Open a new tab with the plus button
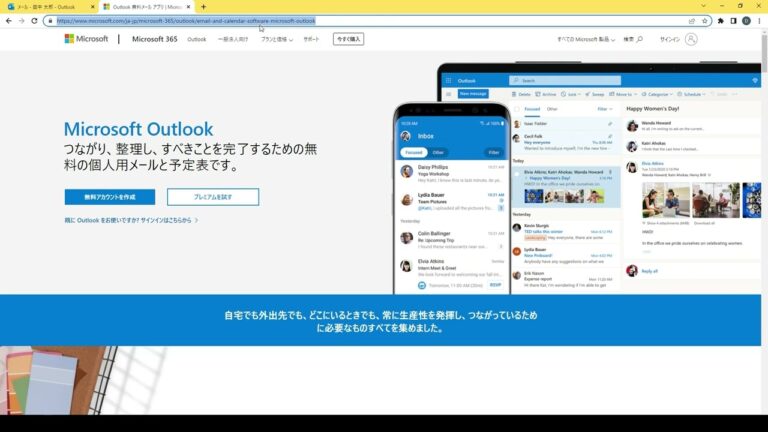This screenshot has height=432, width=768. (203, 7)
